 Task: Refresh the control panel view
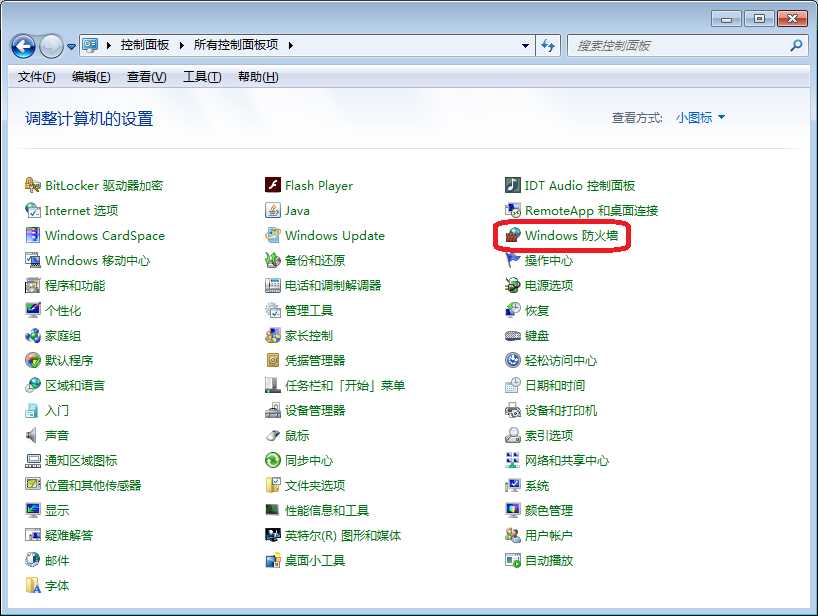tap(548, 46)
